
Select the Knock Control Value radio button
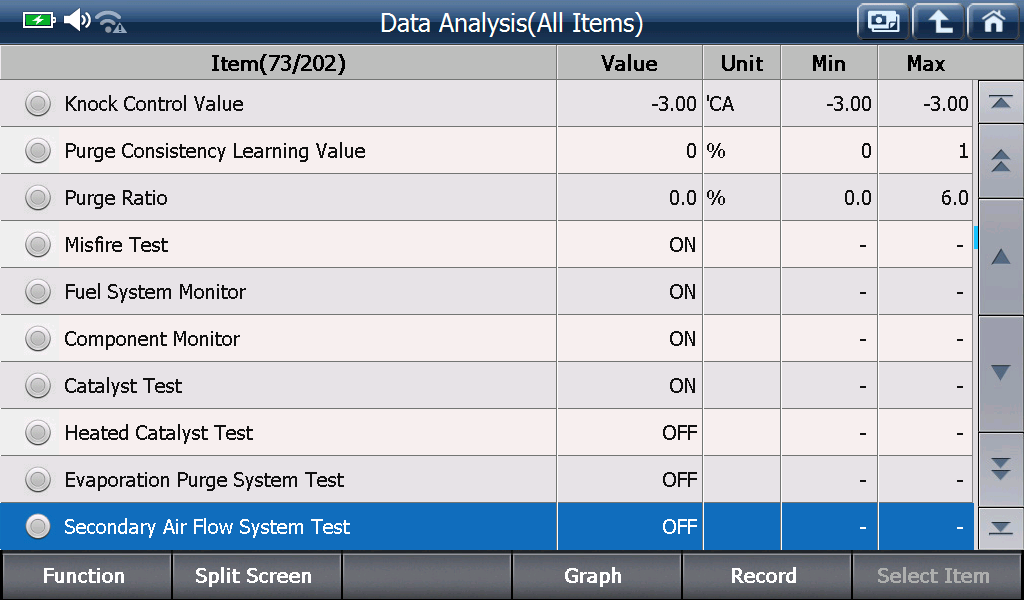(38, 104)
